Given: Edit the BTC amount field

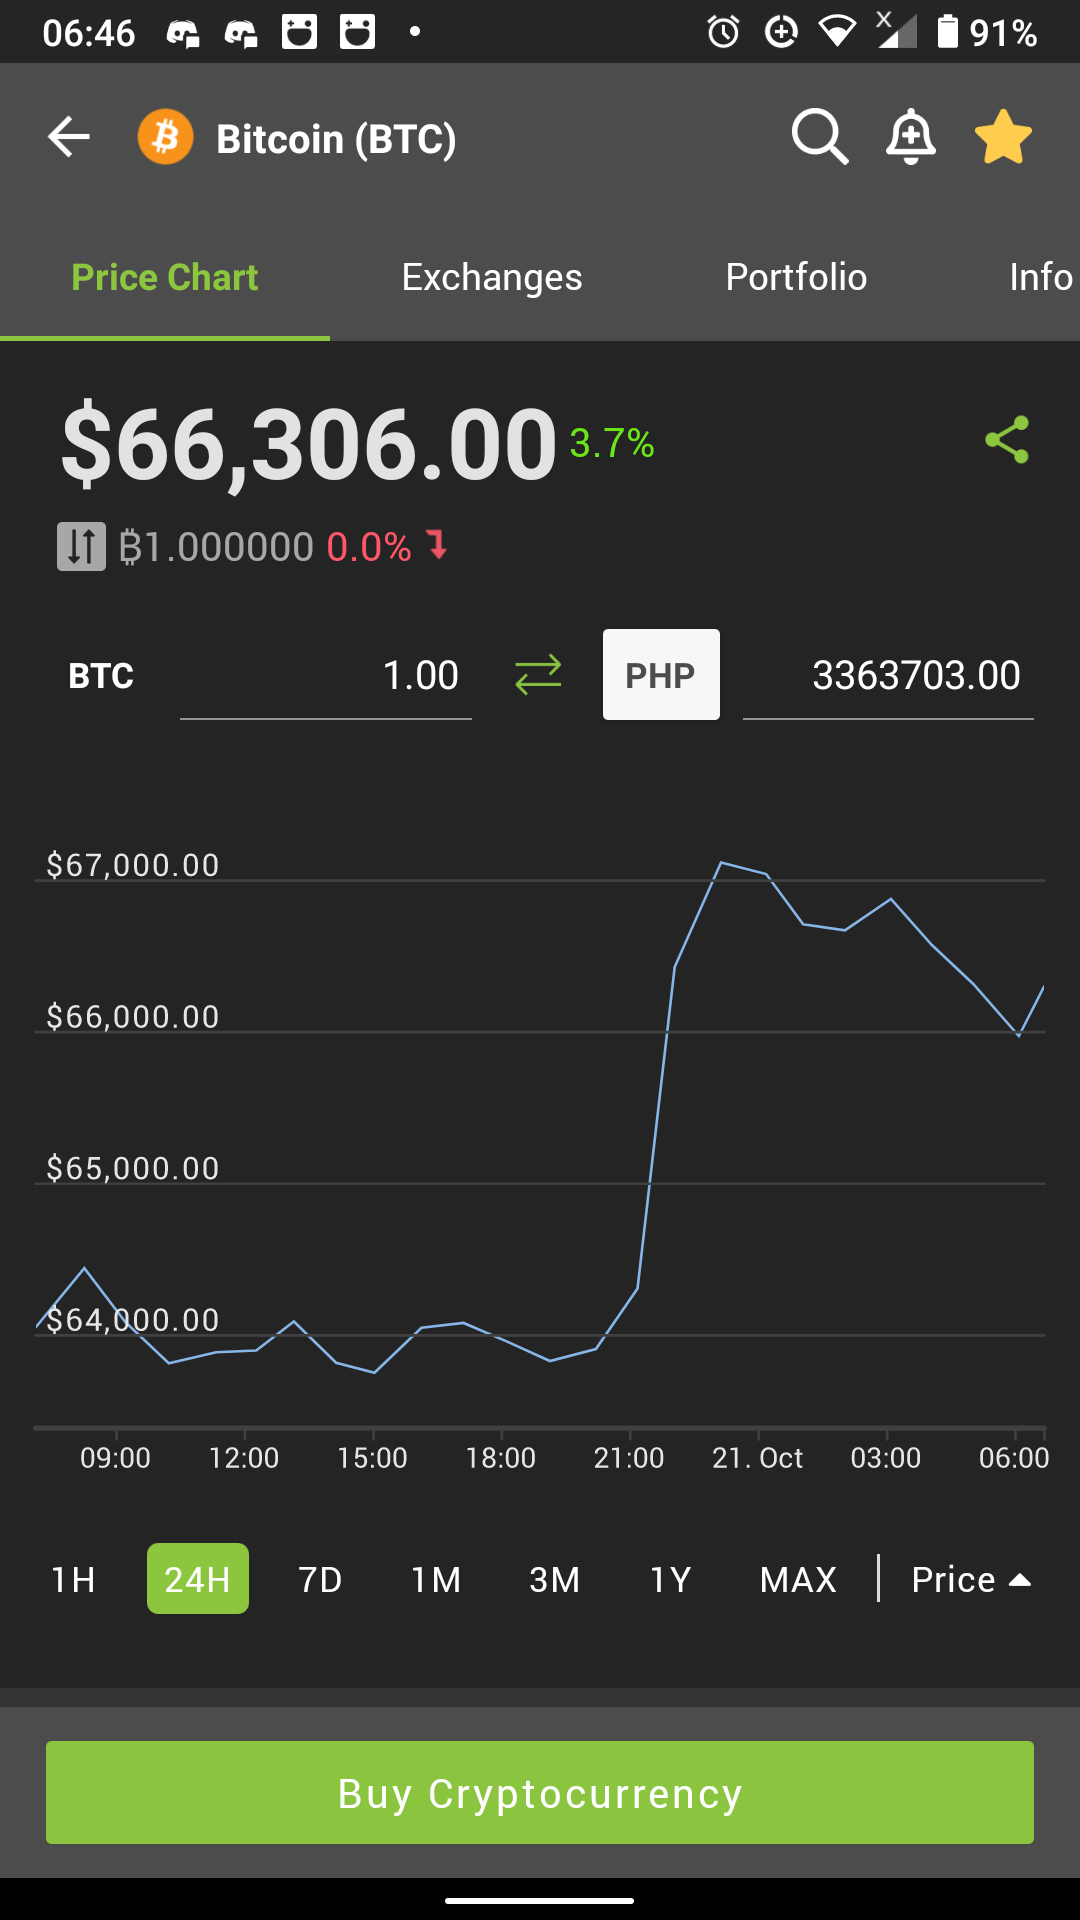Looking at the screenshot, I should (326, 675).
